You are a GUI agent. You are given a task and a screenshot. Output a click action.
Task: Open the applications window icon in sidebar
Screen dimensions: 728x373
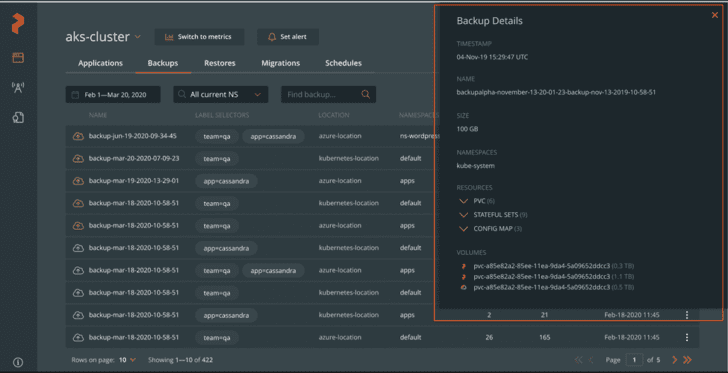pos(18,58)
